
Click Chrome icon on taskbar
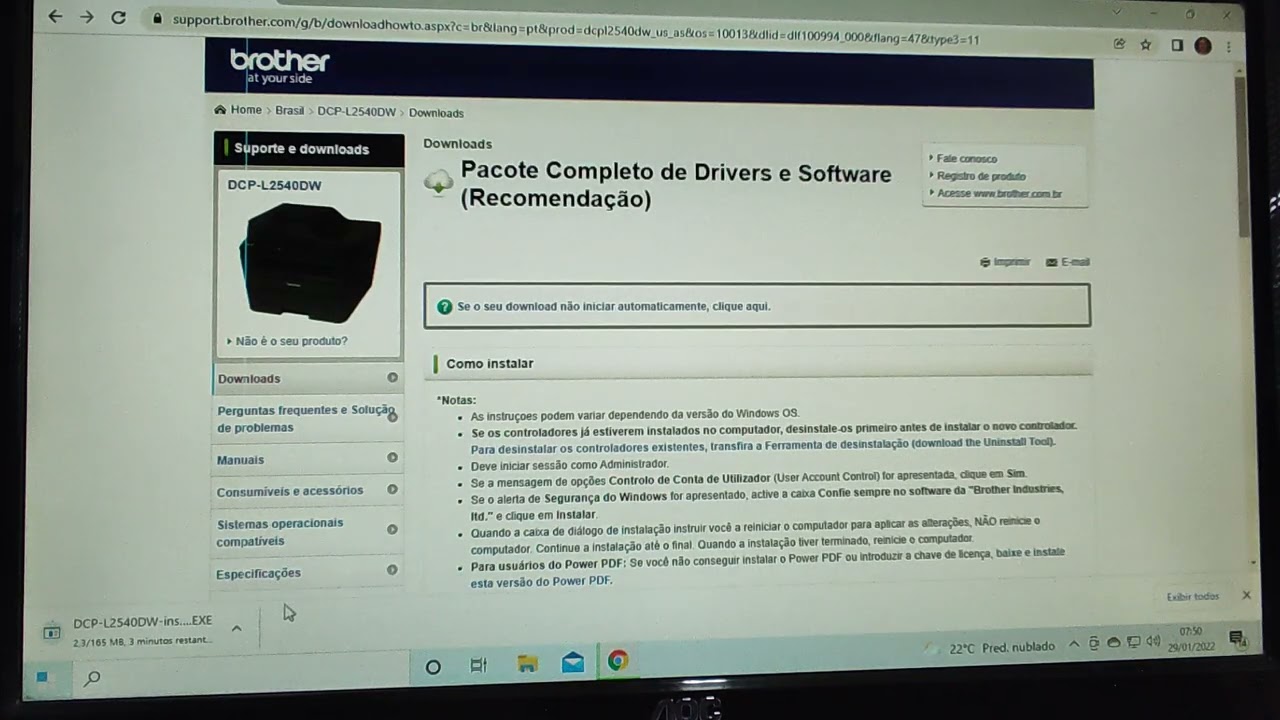pyautogui.click(x=618, y=660)
